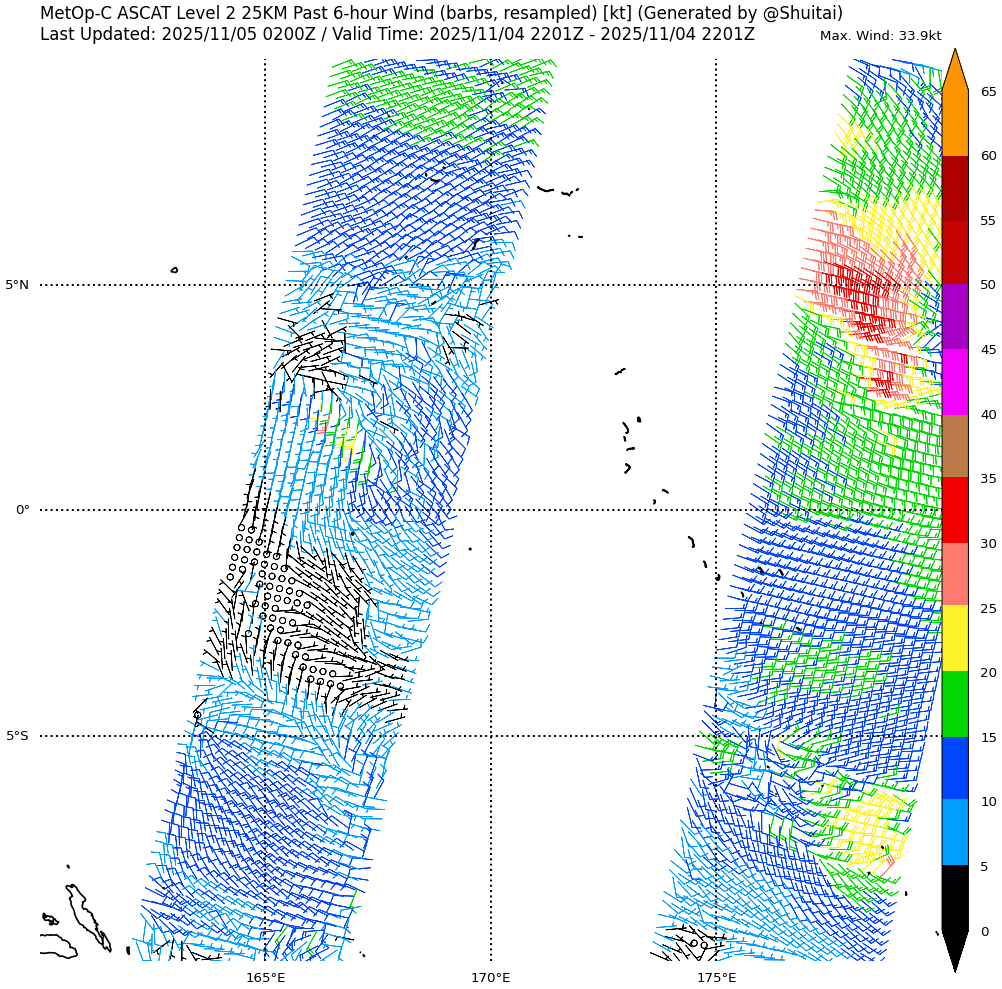Pick the yellow 20-25 kt colorbar segment
This screenshot has height=989, width=1002.
tap(955, 638)
